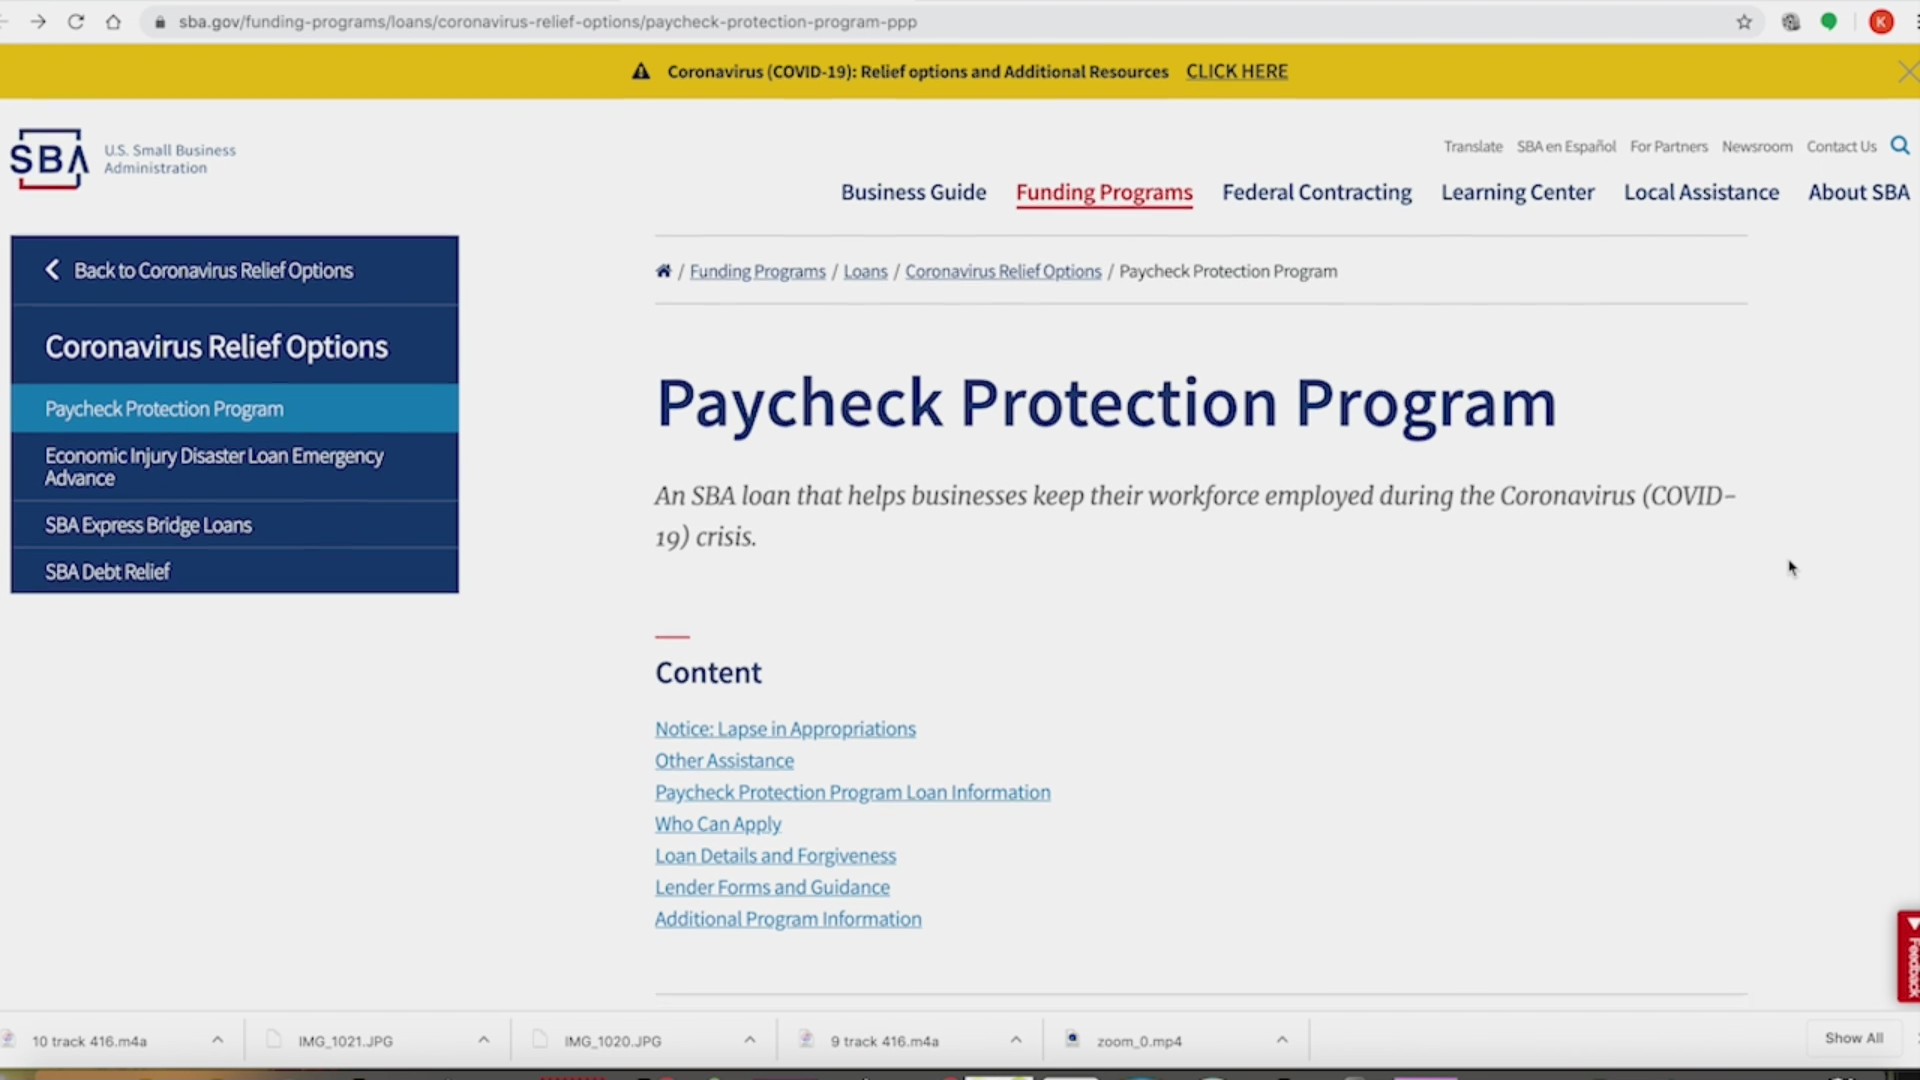Click the site lock icon in address bar
The width and height of the screenshot is (1920, 1080).
click(x=160, y=22)
